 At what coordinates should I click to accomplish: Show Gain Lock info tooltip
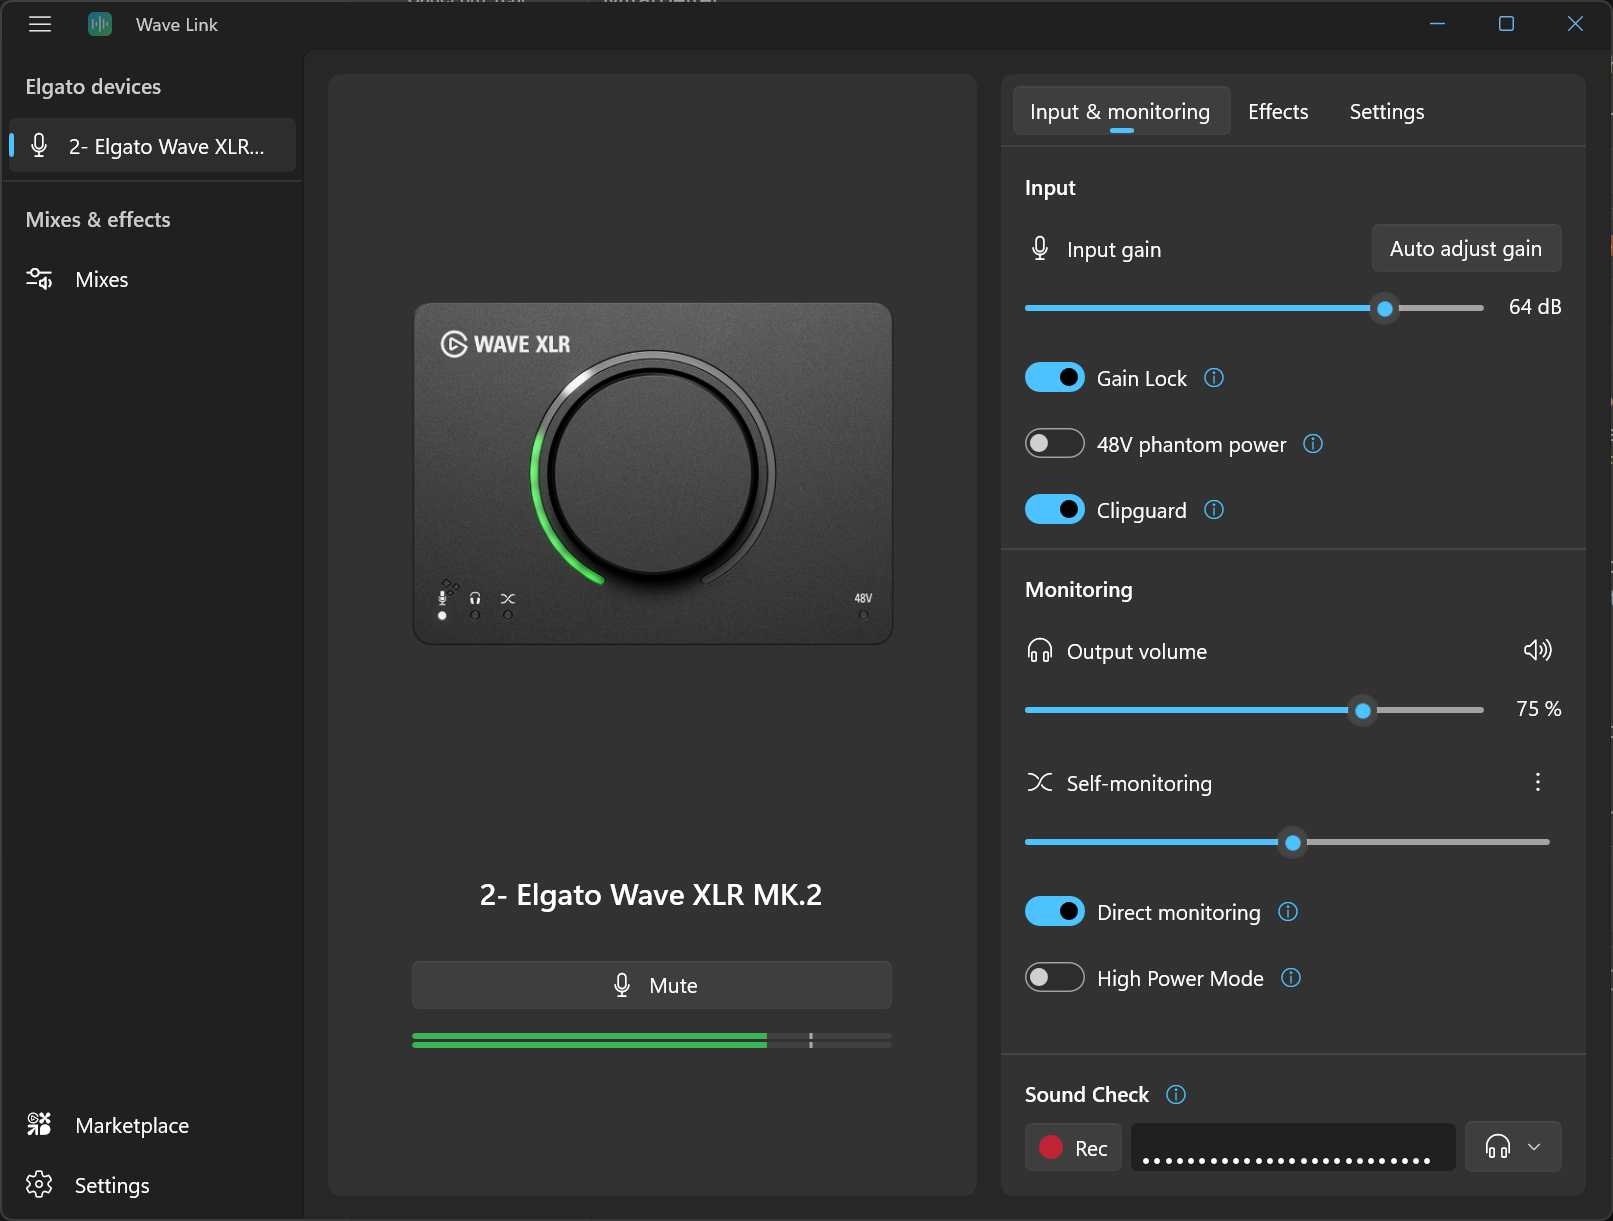tap(1214, 378)
